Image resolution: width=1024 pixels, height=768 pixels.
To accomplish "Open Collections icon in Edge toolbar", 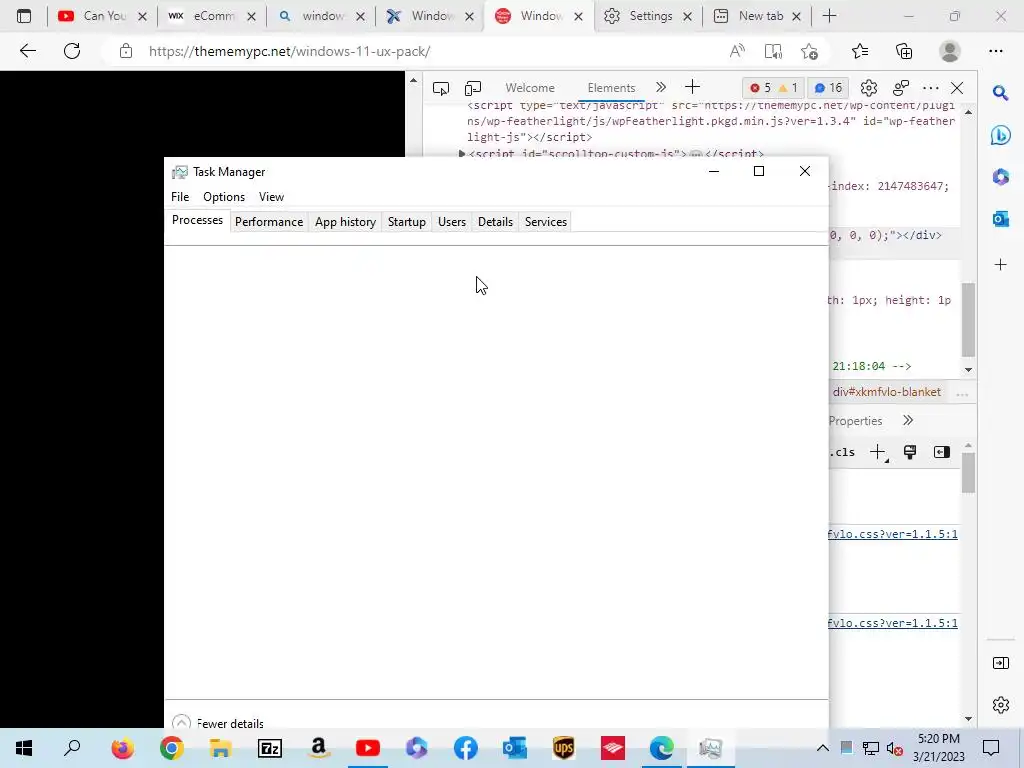I will click(904, 51).
